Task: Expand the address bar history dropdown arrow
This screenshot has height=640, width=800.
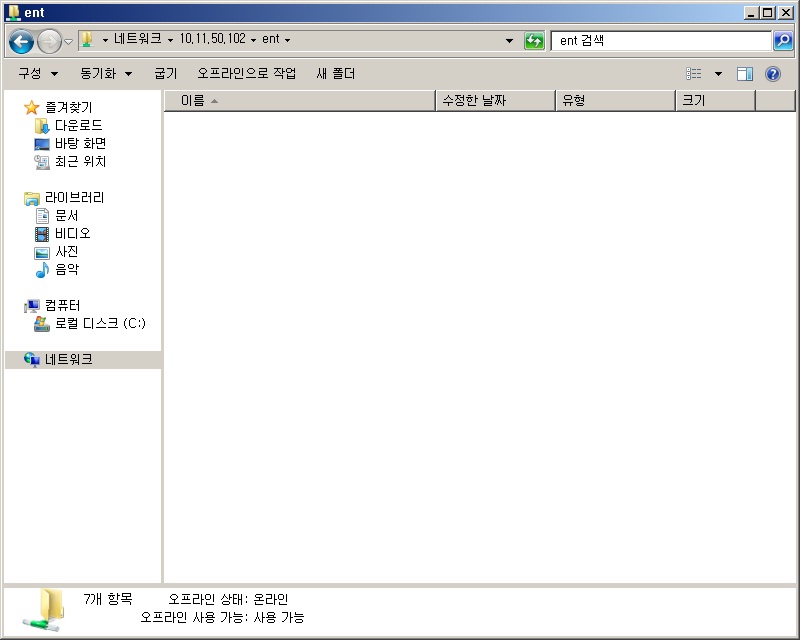Action: pyautogui.click(x=509, y=40)
